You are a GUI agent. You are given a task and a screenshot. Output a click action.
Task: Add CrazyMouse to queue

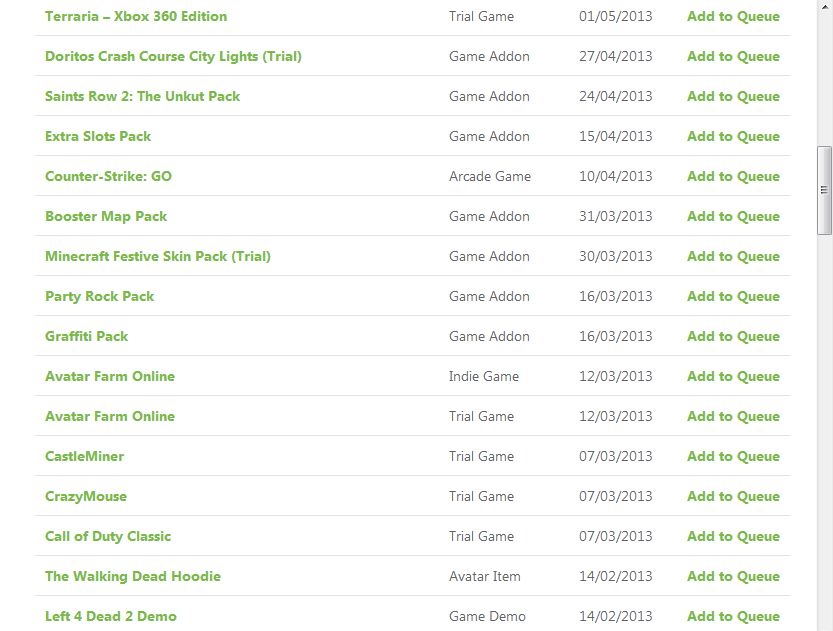pyautogui.click(x=733, y=497)
